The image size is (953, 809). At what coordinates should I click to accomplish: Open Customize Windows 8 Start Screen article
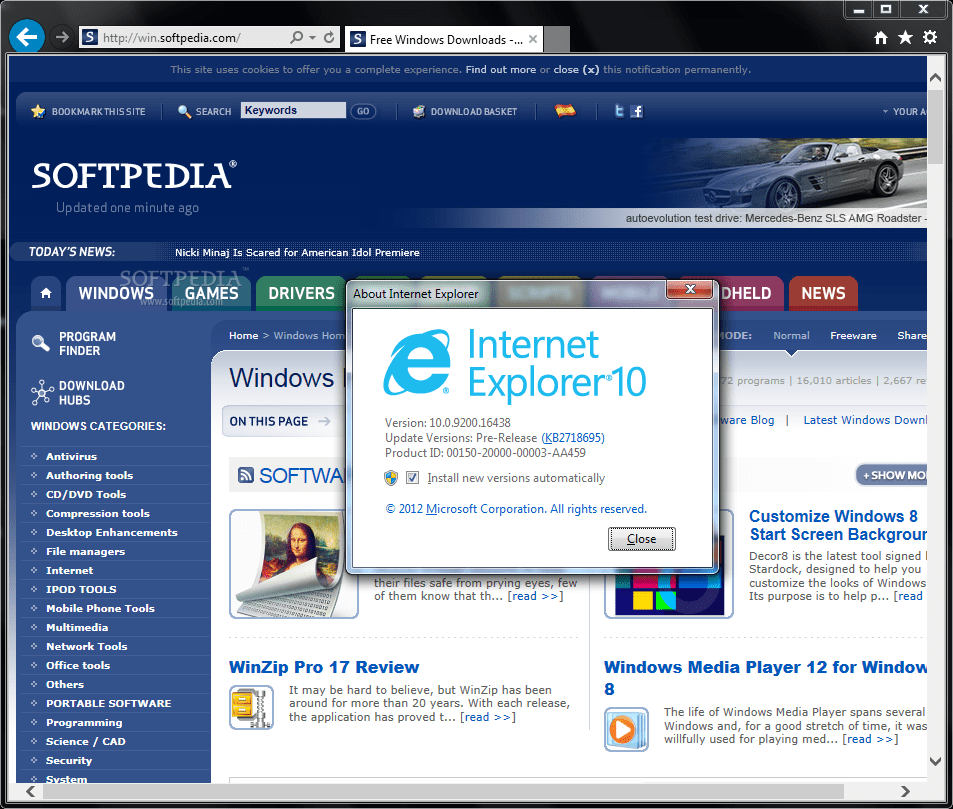click(x=838, y=525)
